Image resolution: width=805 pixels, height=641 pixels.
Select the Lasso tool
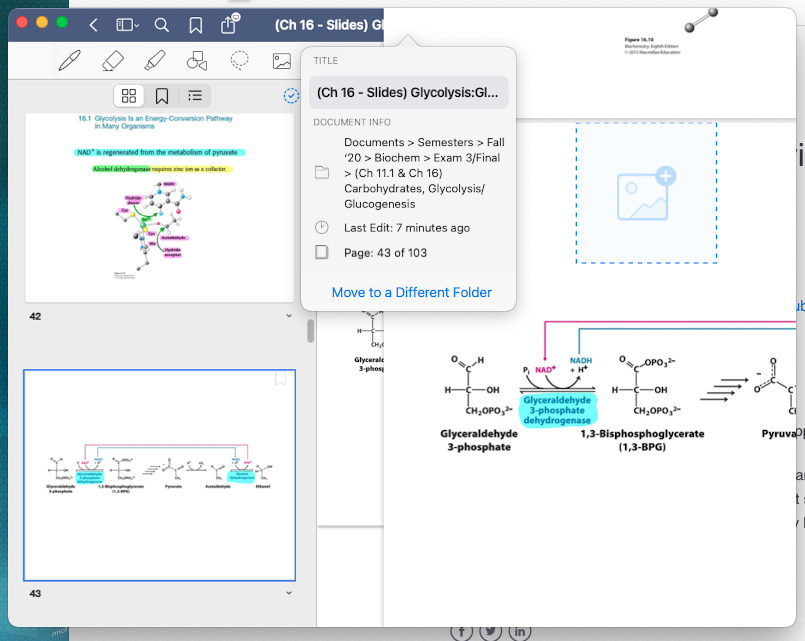point(239,60)
